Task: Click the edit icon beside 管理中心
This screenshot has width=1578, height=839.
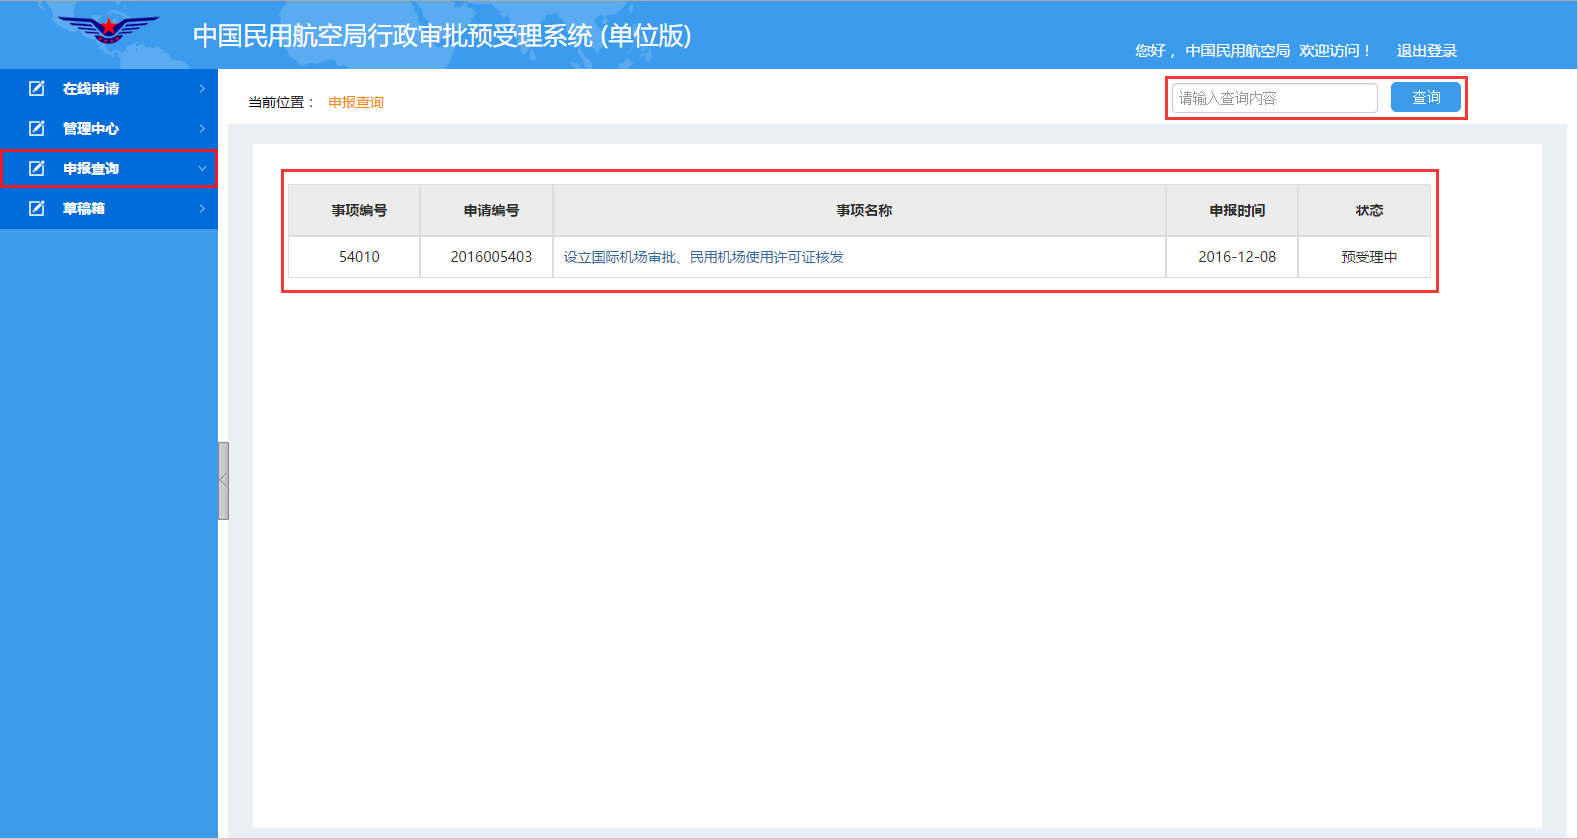Action: click(37, 128)
